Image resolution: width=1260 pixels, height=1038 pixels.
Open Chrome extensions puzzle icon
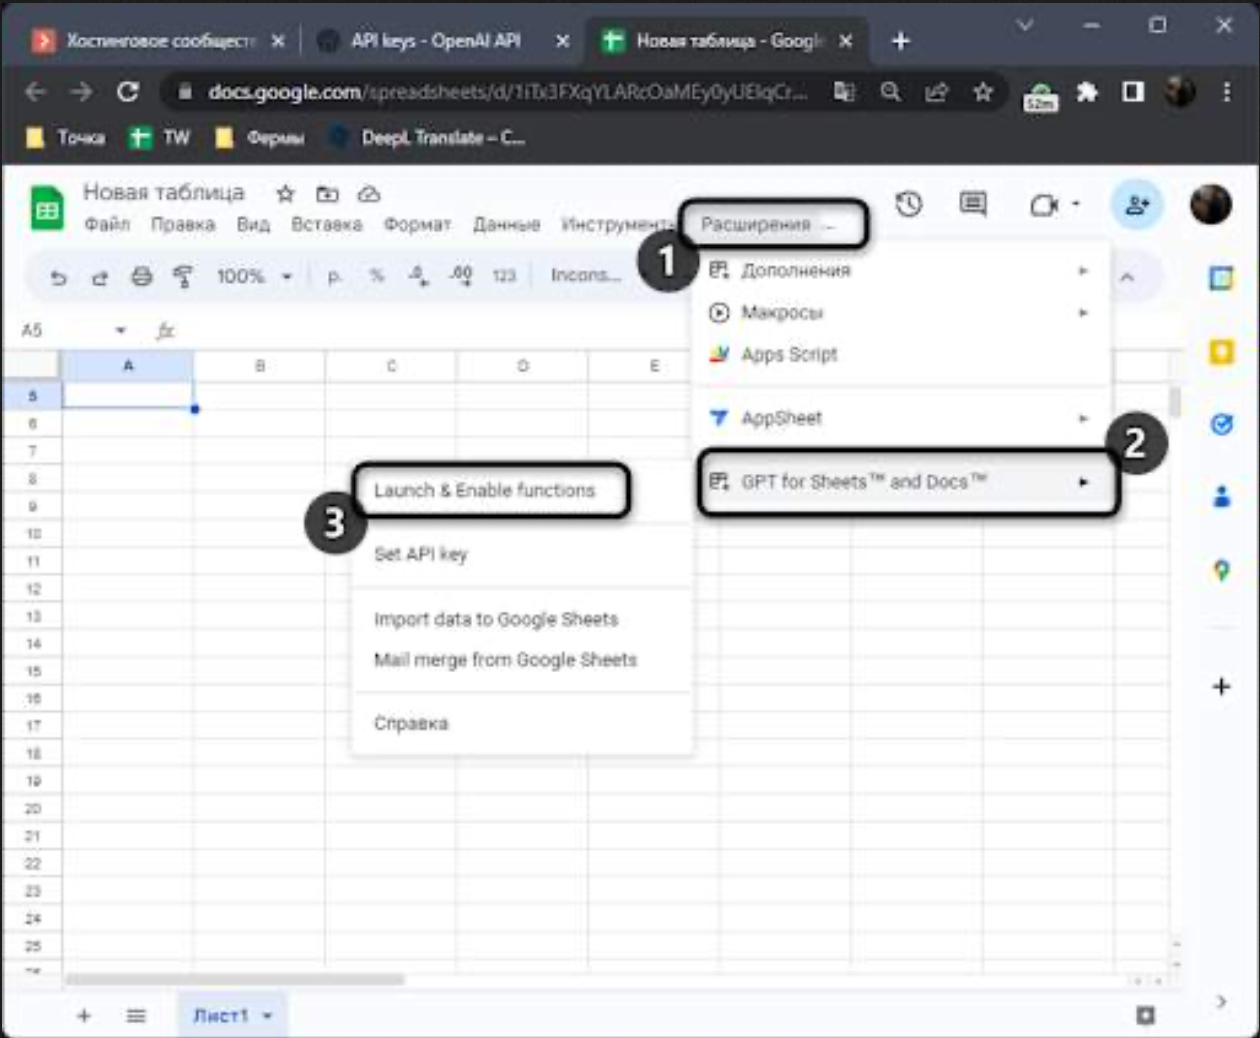[1086, 92]
